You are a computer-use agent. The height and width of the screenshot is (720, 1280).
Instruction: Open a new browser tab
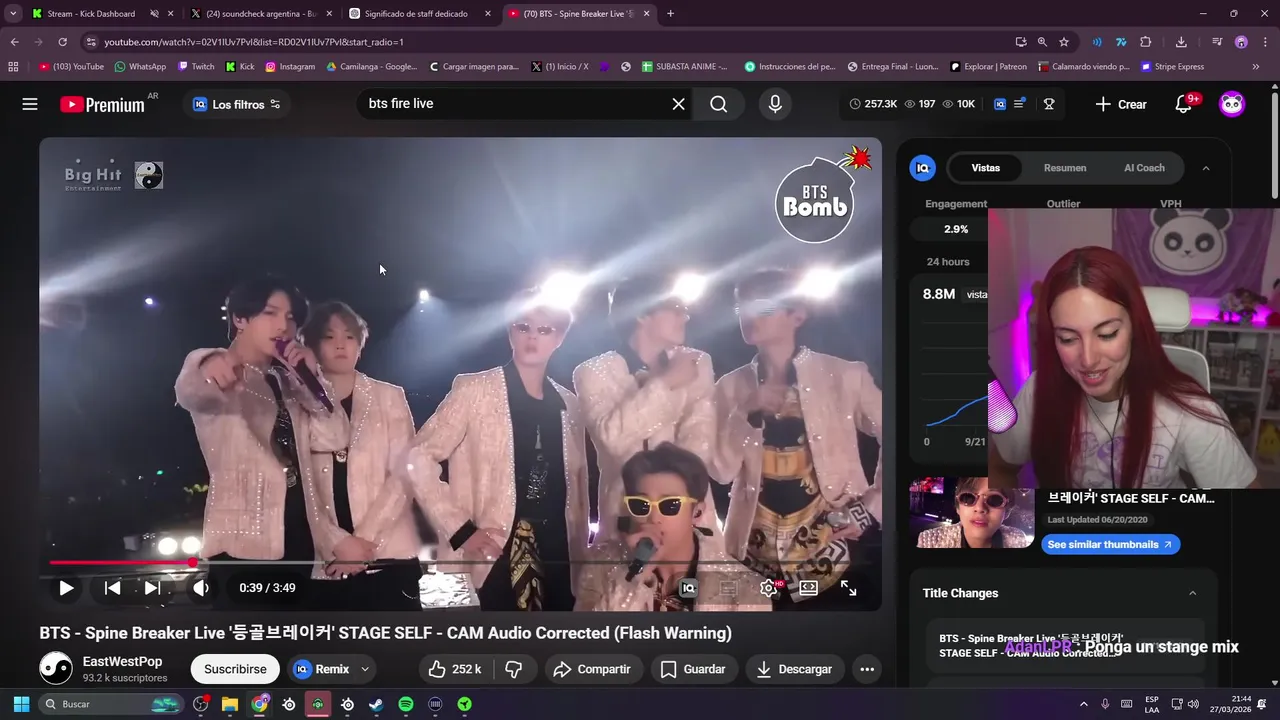670,14
